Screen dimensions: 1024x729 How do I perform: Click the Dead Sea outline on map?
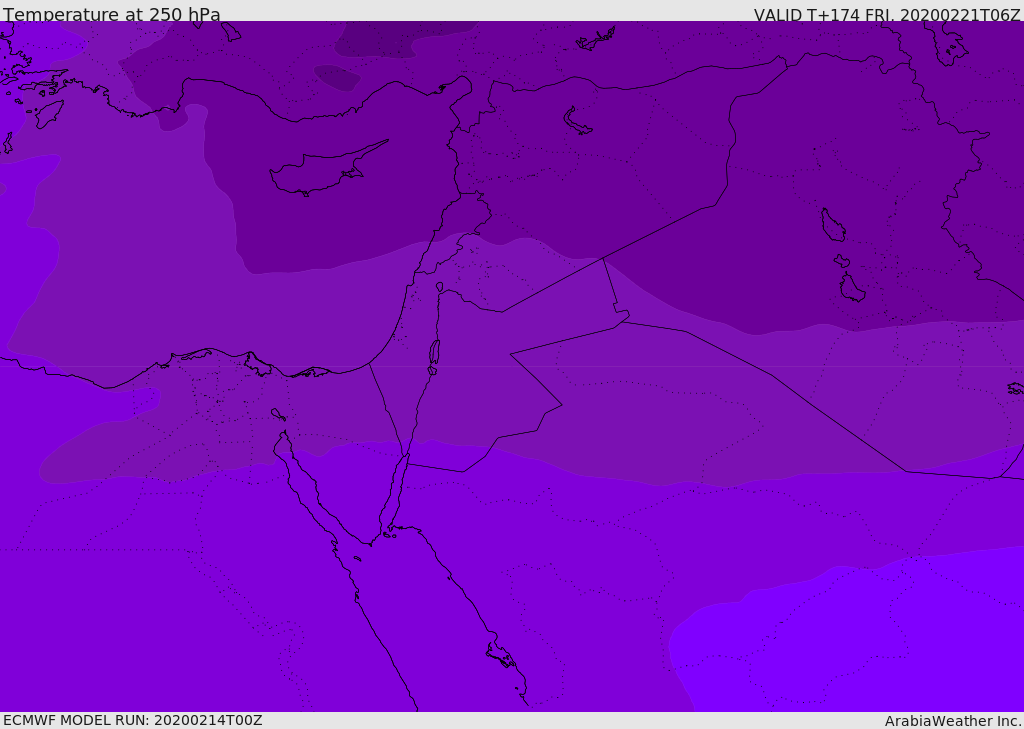click(x=434, y=354)
